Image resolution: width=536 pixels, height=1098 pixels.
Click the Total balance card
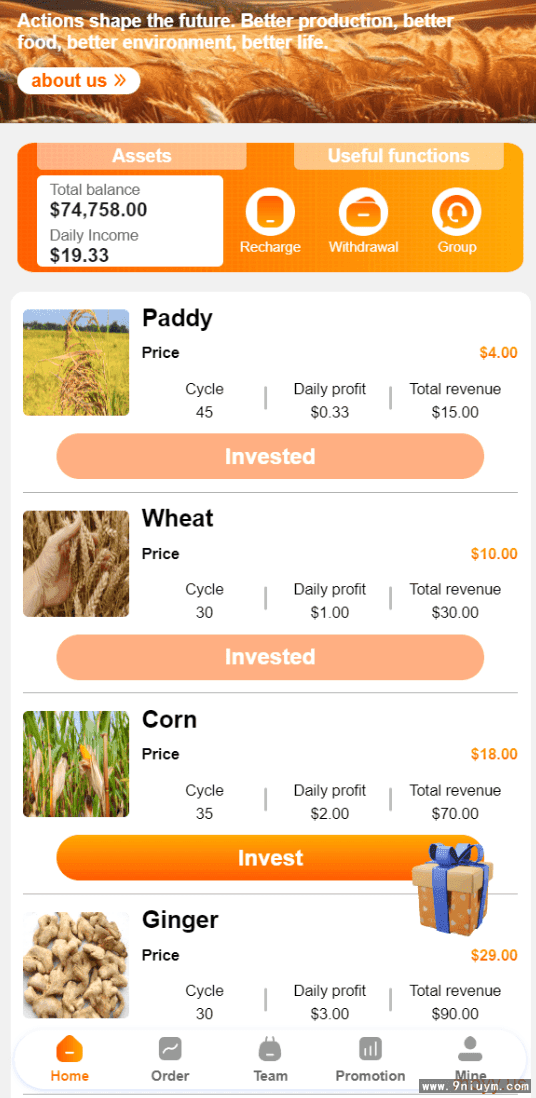[x=130, y=221]
